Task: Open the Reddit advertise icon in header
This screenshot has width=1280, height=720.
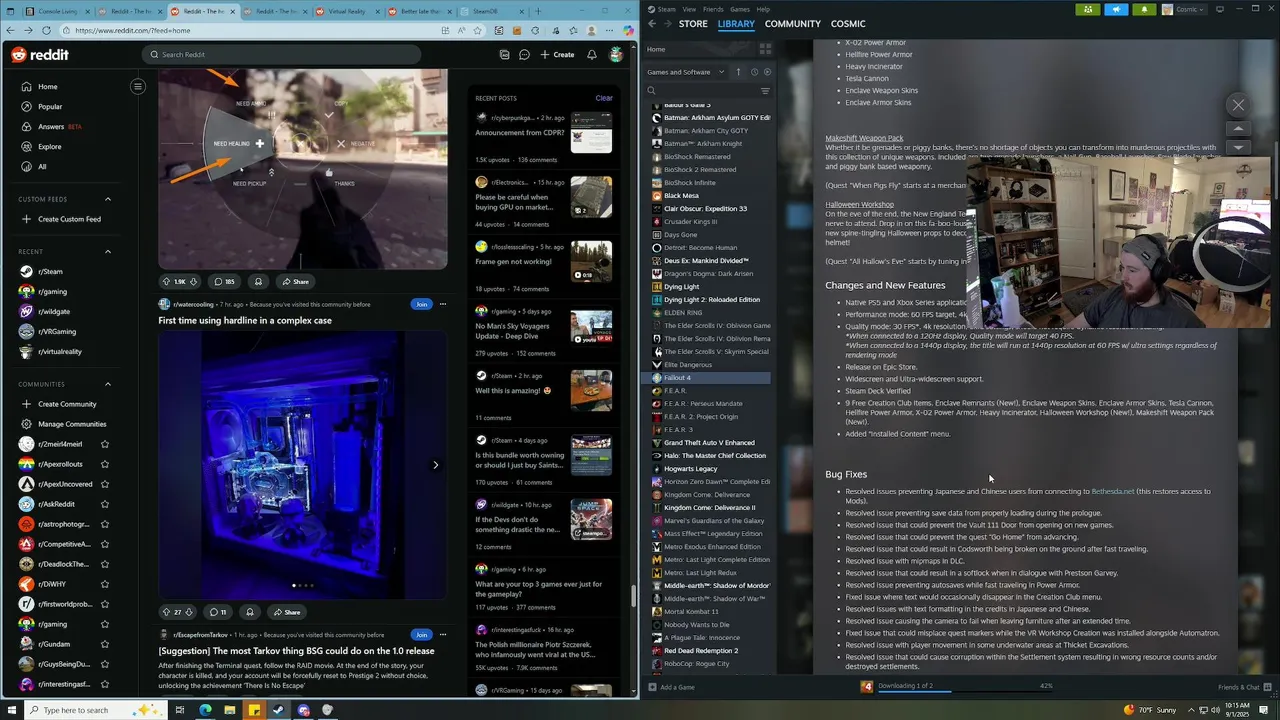Action: (505, 55)
